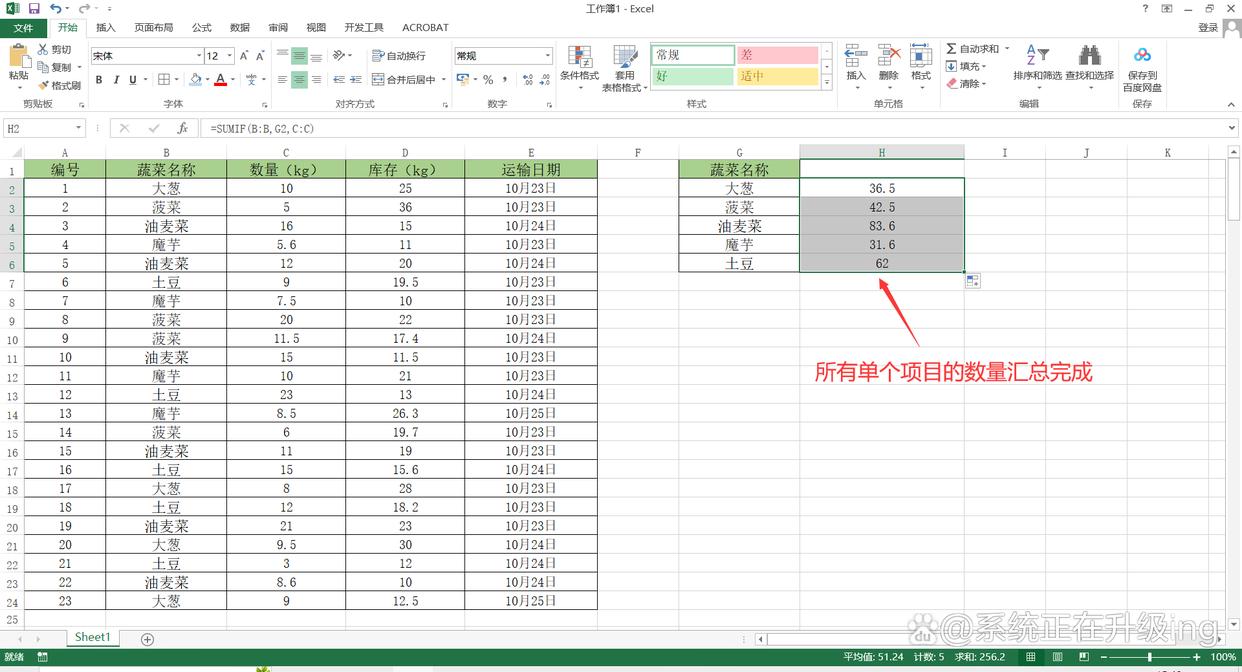Image resolution: width=1242 pixels, height=672 pixels.
Task: Expand the cell styles gallery
Action: click(827, 82)
